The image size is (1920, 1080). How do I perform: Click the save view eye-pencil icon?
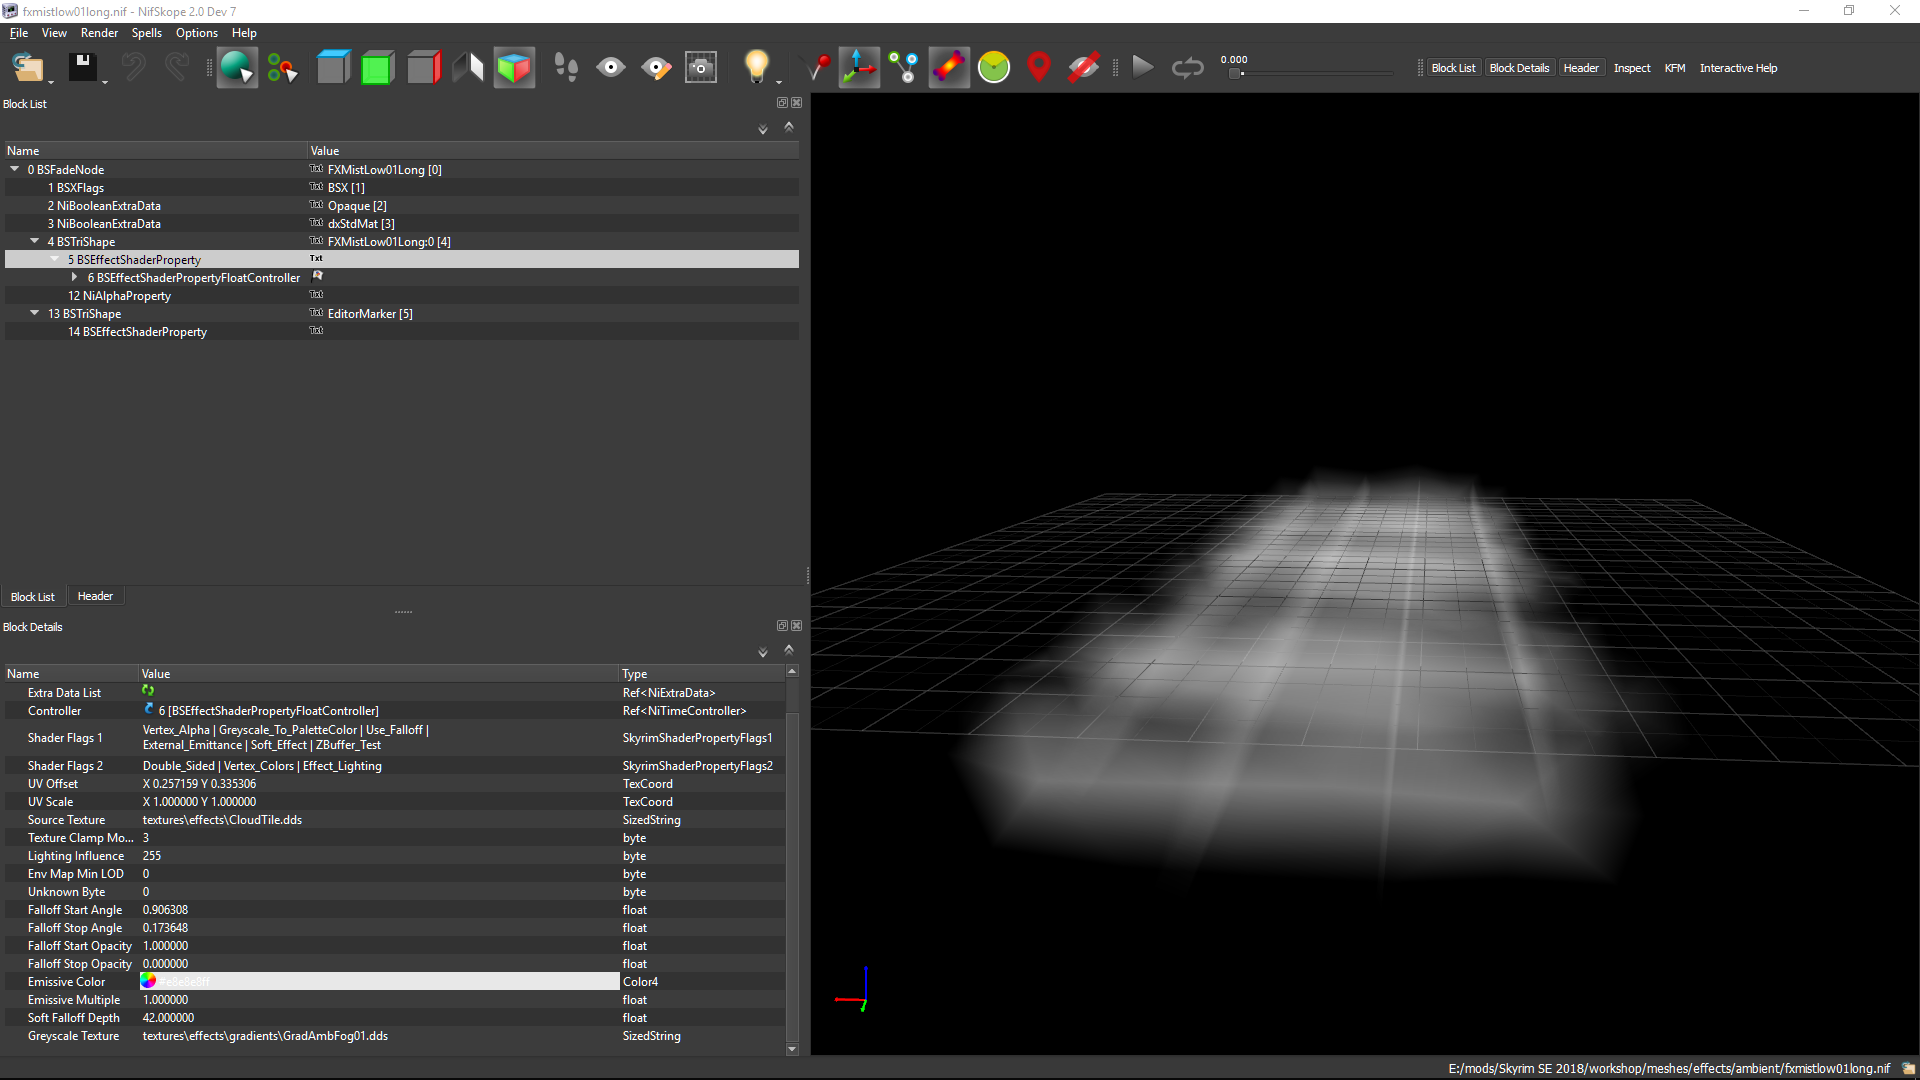tap(656, 68)
